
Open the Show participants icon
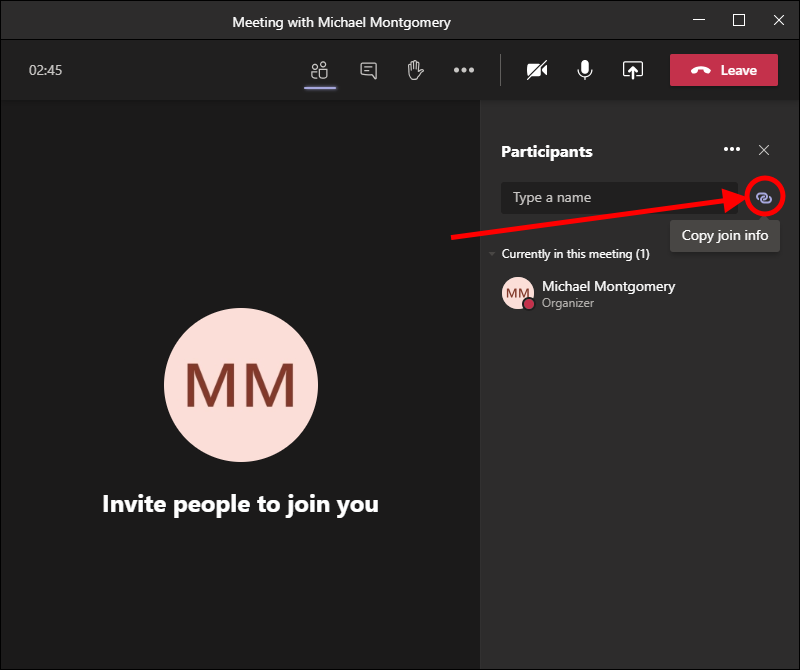tap(319, 70)
